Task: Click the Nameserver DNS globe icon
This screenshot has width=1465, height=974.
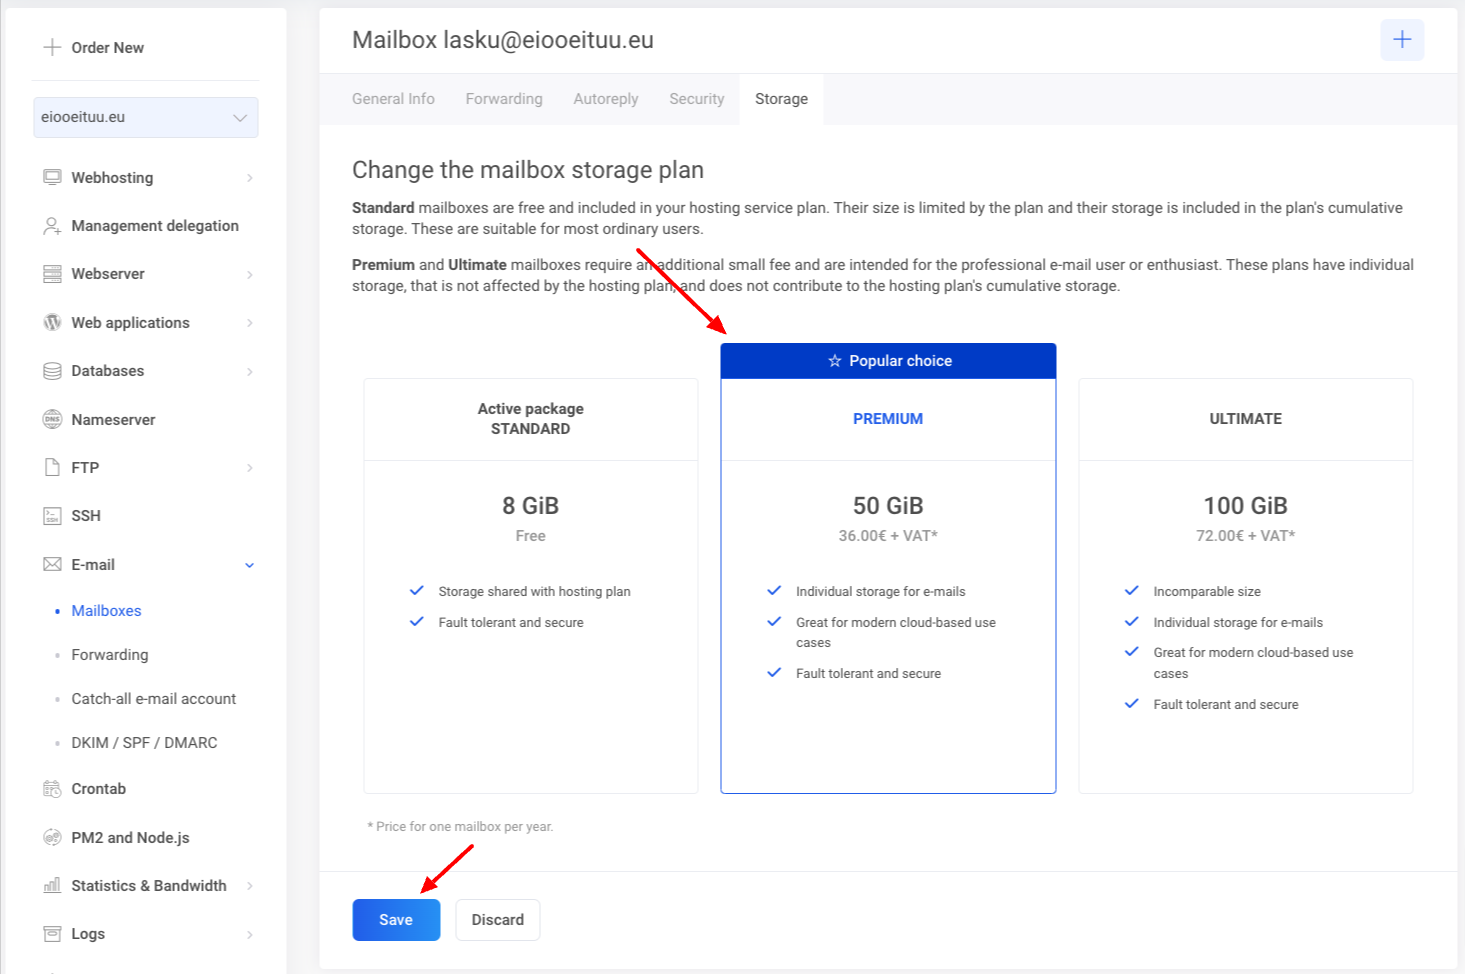Action: (52, 419)
